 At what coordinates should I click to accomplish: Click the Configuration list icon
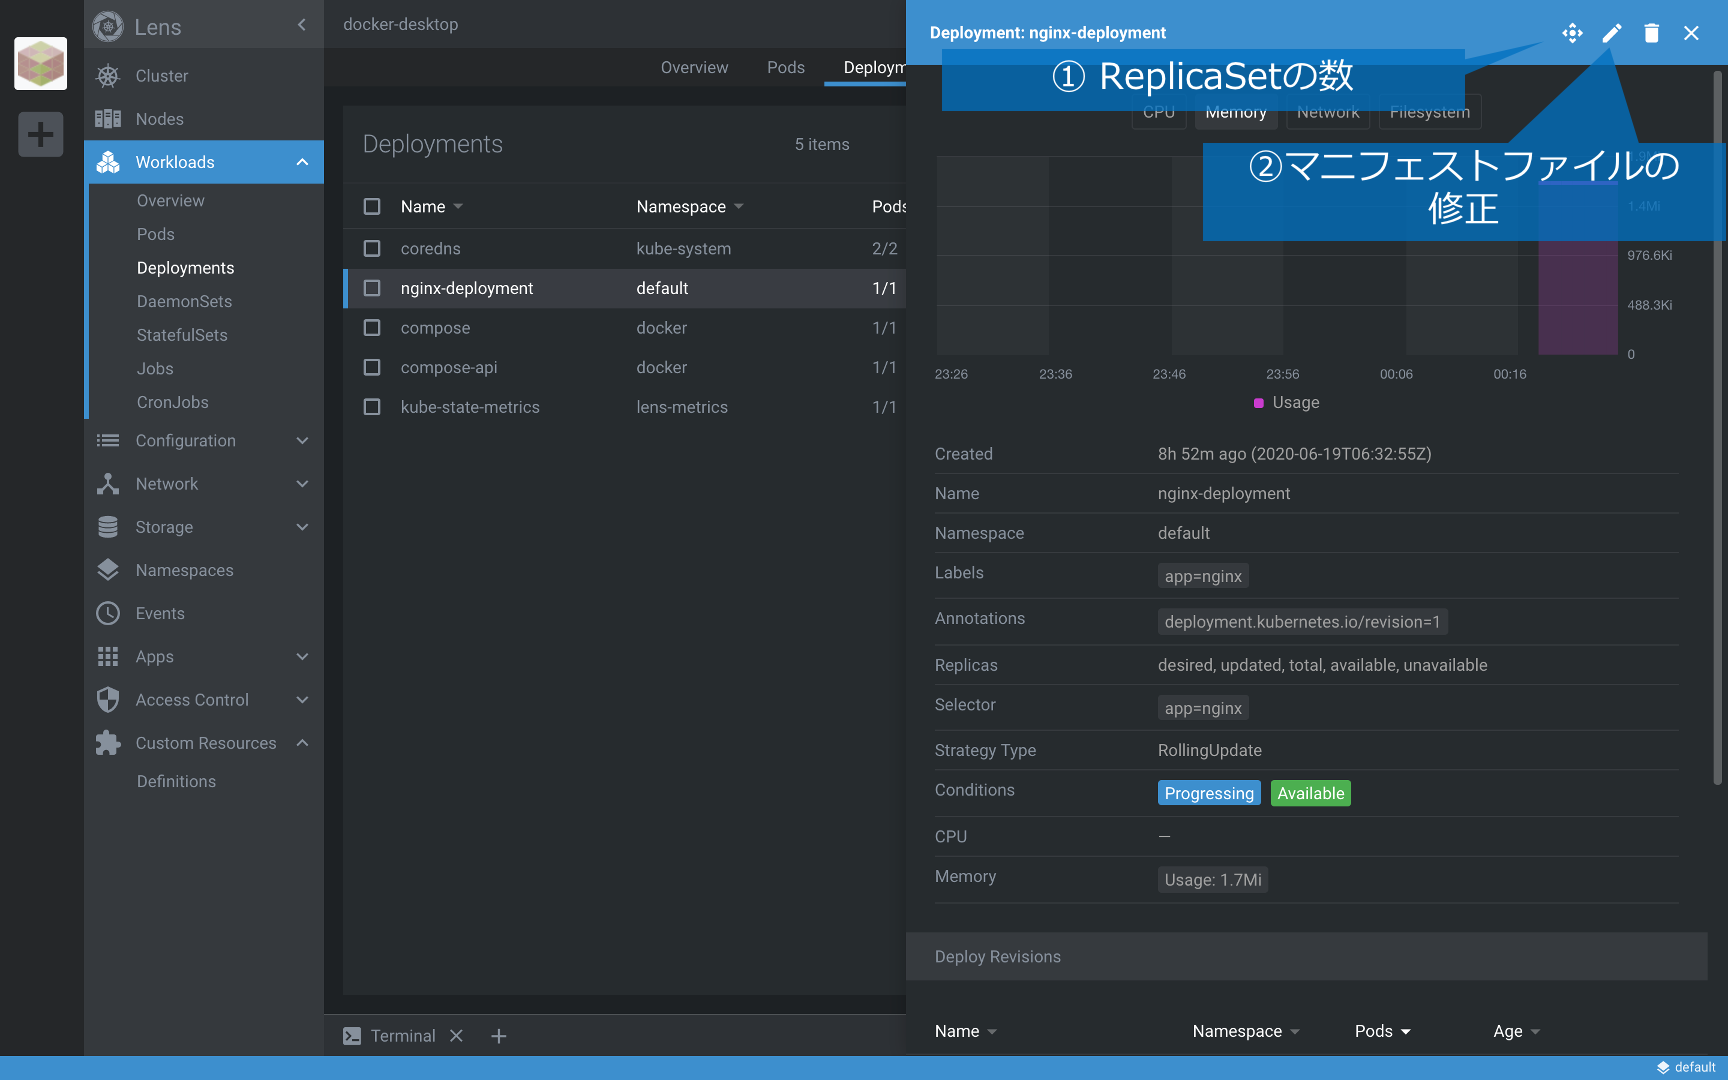point(108,441)
